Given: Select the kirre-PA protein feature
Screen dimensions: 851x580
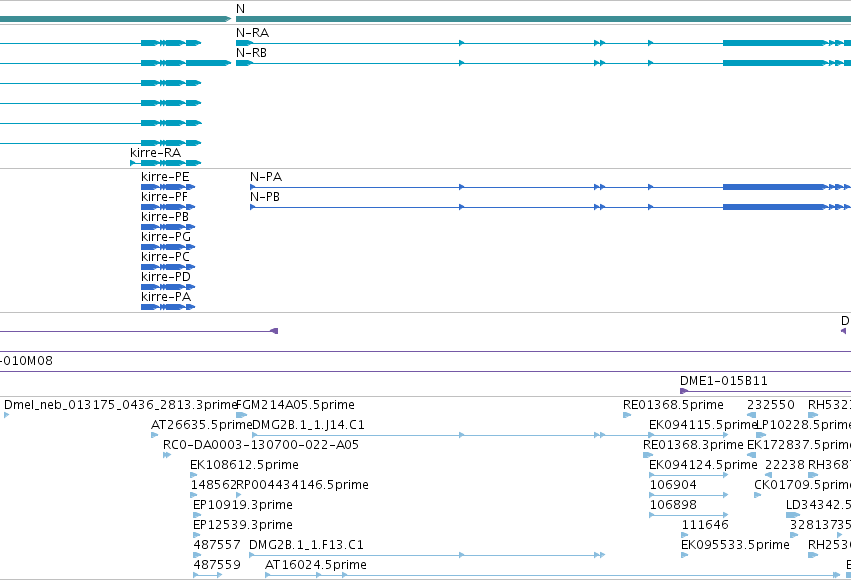Looking at the screenshot, I should click(168, 307).
